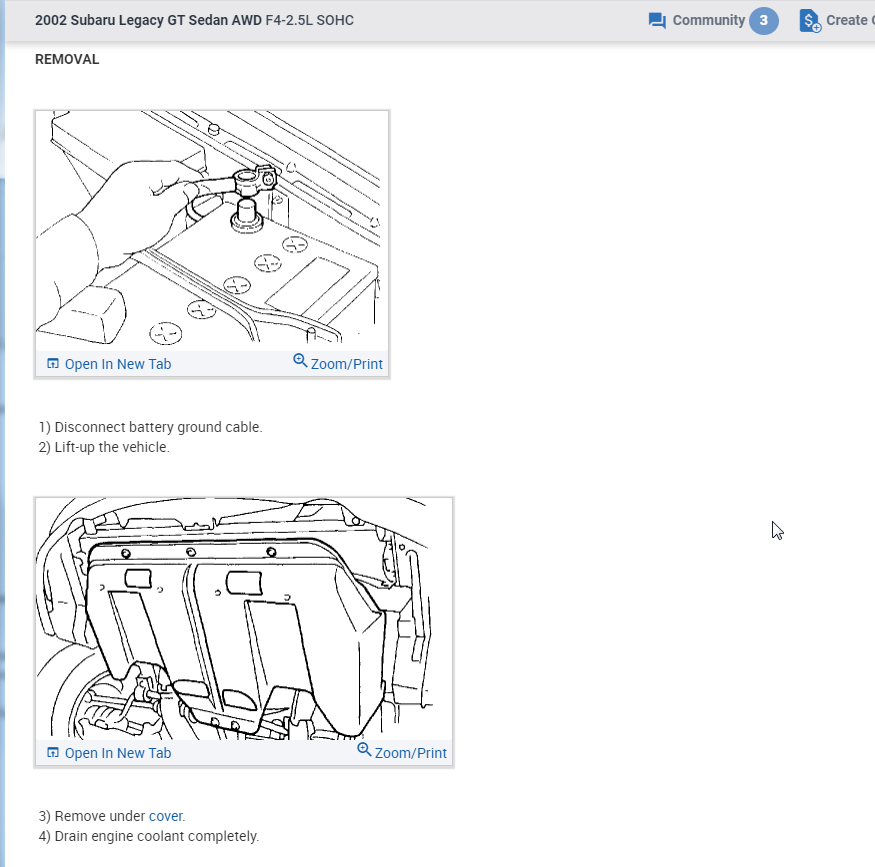875x867 pixels.
Task: Open battery diagram in new tab link
Action: (118, 364)
